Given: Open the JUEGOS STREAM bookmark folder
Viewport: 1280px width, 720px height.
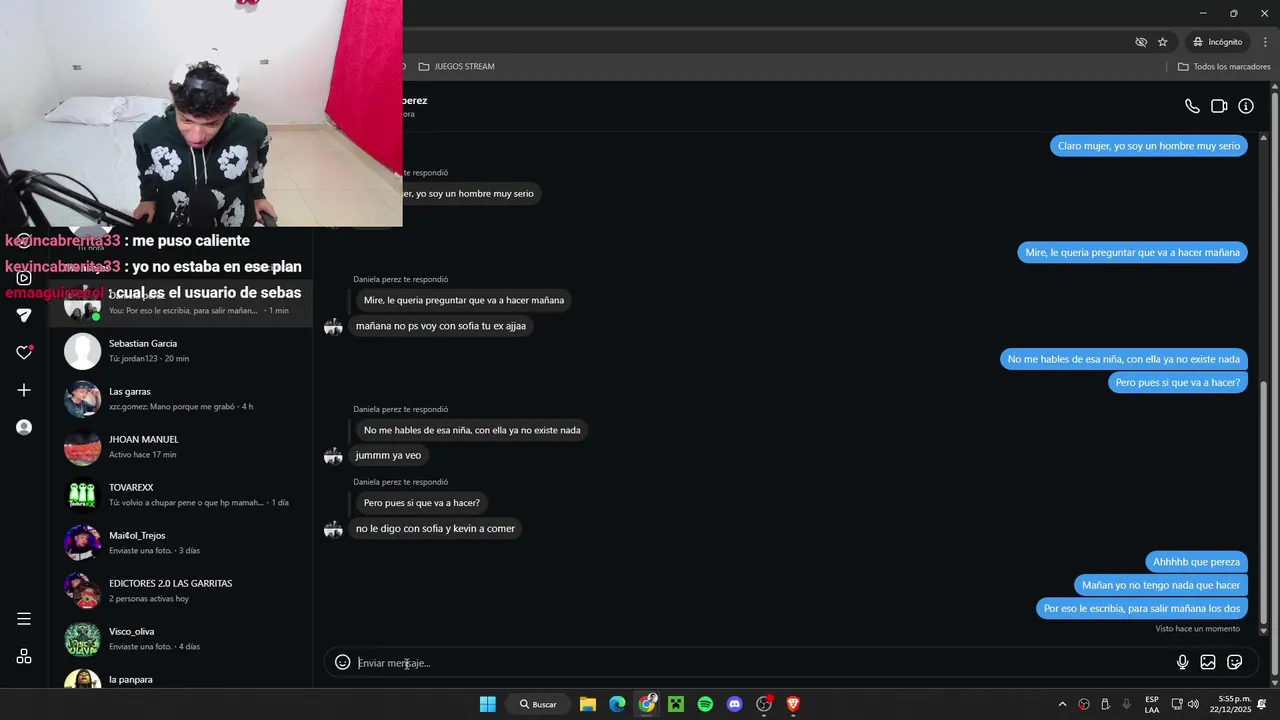Looking at the screenshot, I should click(x=456, y=66).
